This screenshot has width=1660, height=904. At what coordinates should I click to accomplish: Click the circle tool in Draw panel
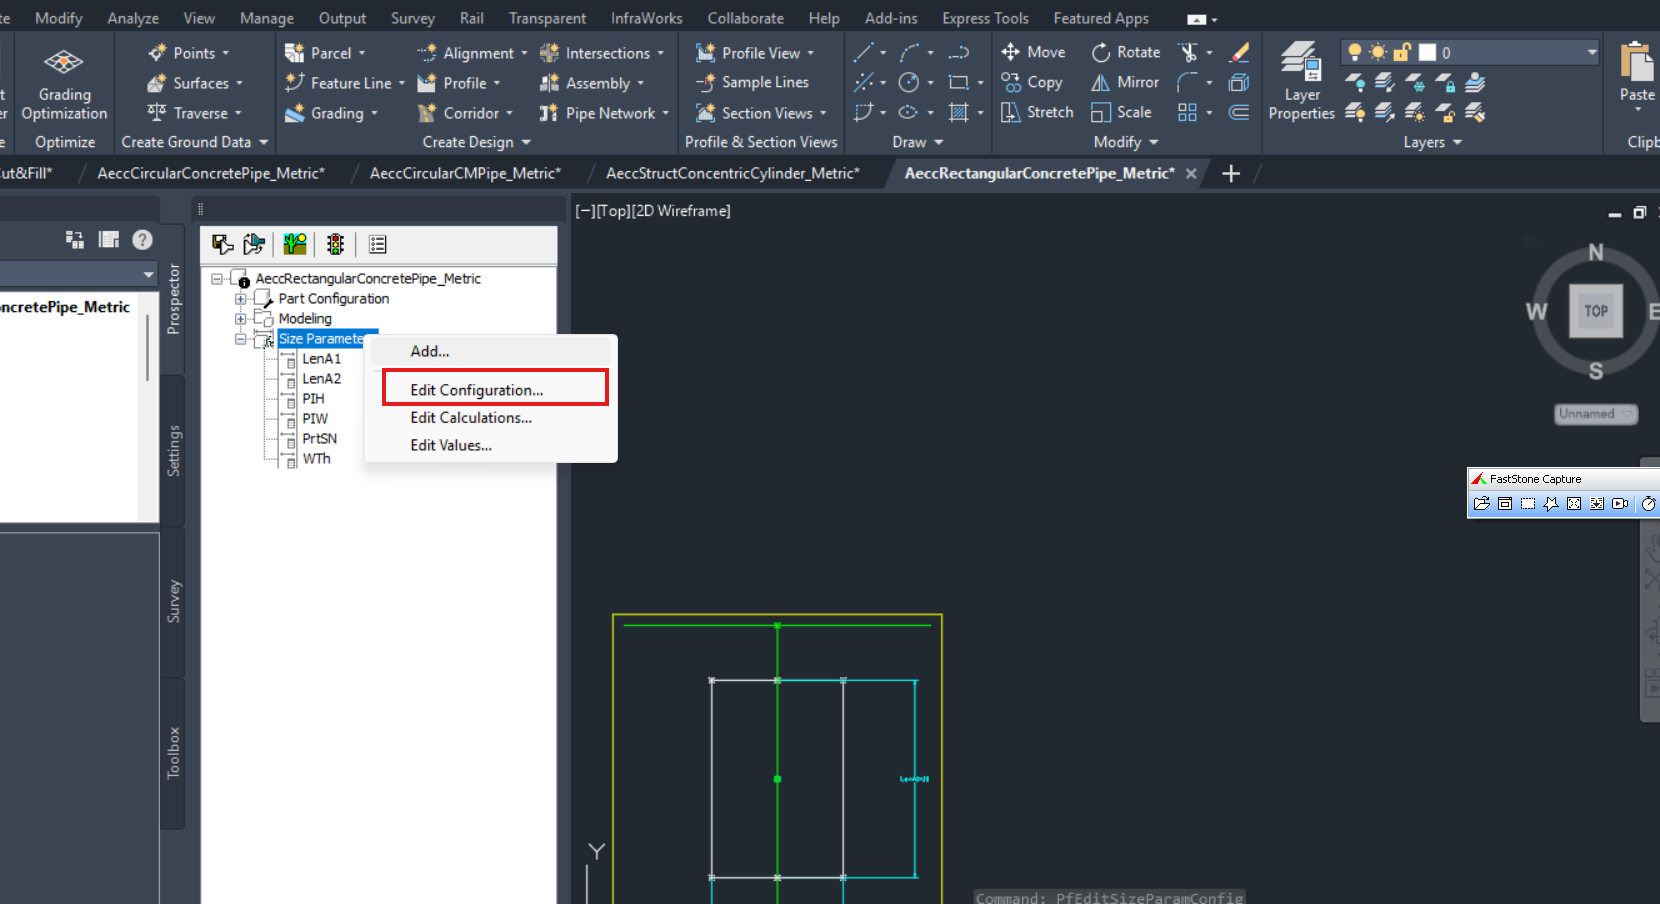[908, 82]
